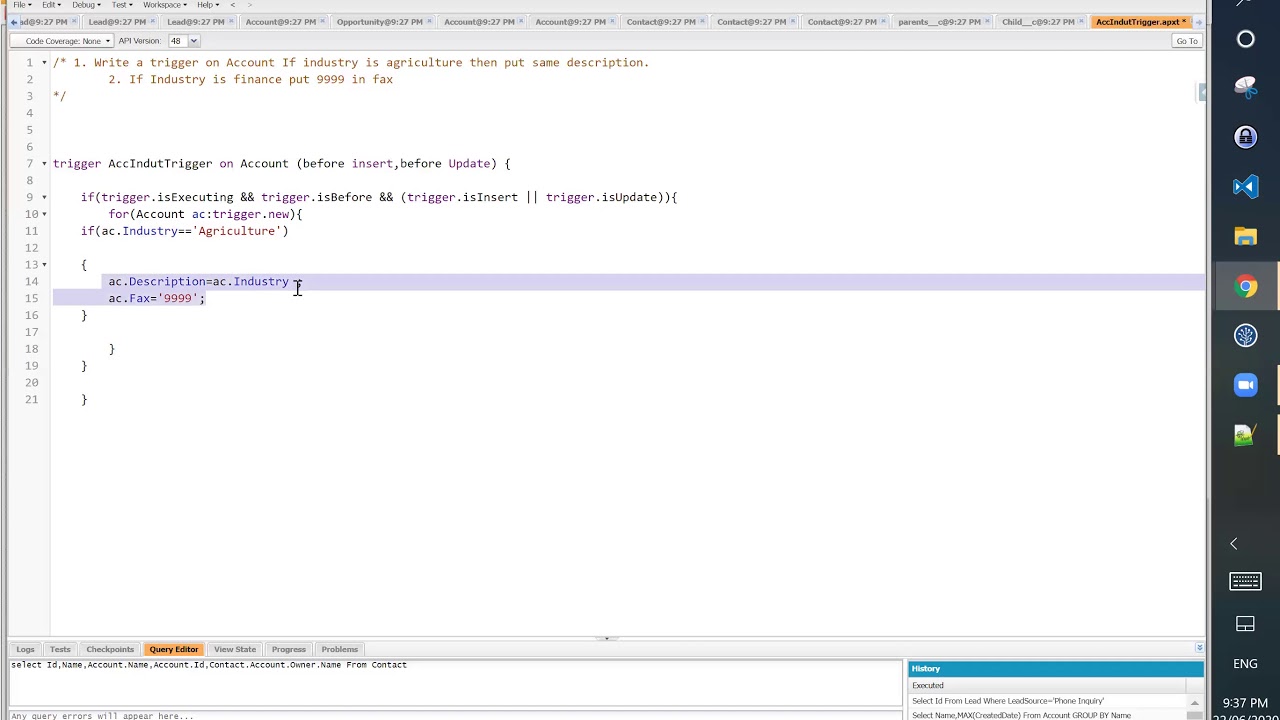
Task: Close the Child__c@9:27 PM tab
Action: coord(1081,22)
